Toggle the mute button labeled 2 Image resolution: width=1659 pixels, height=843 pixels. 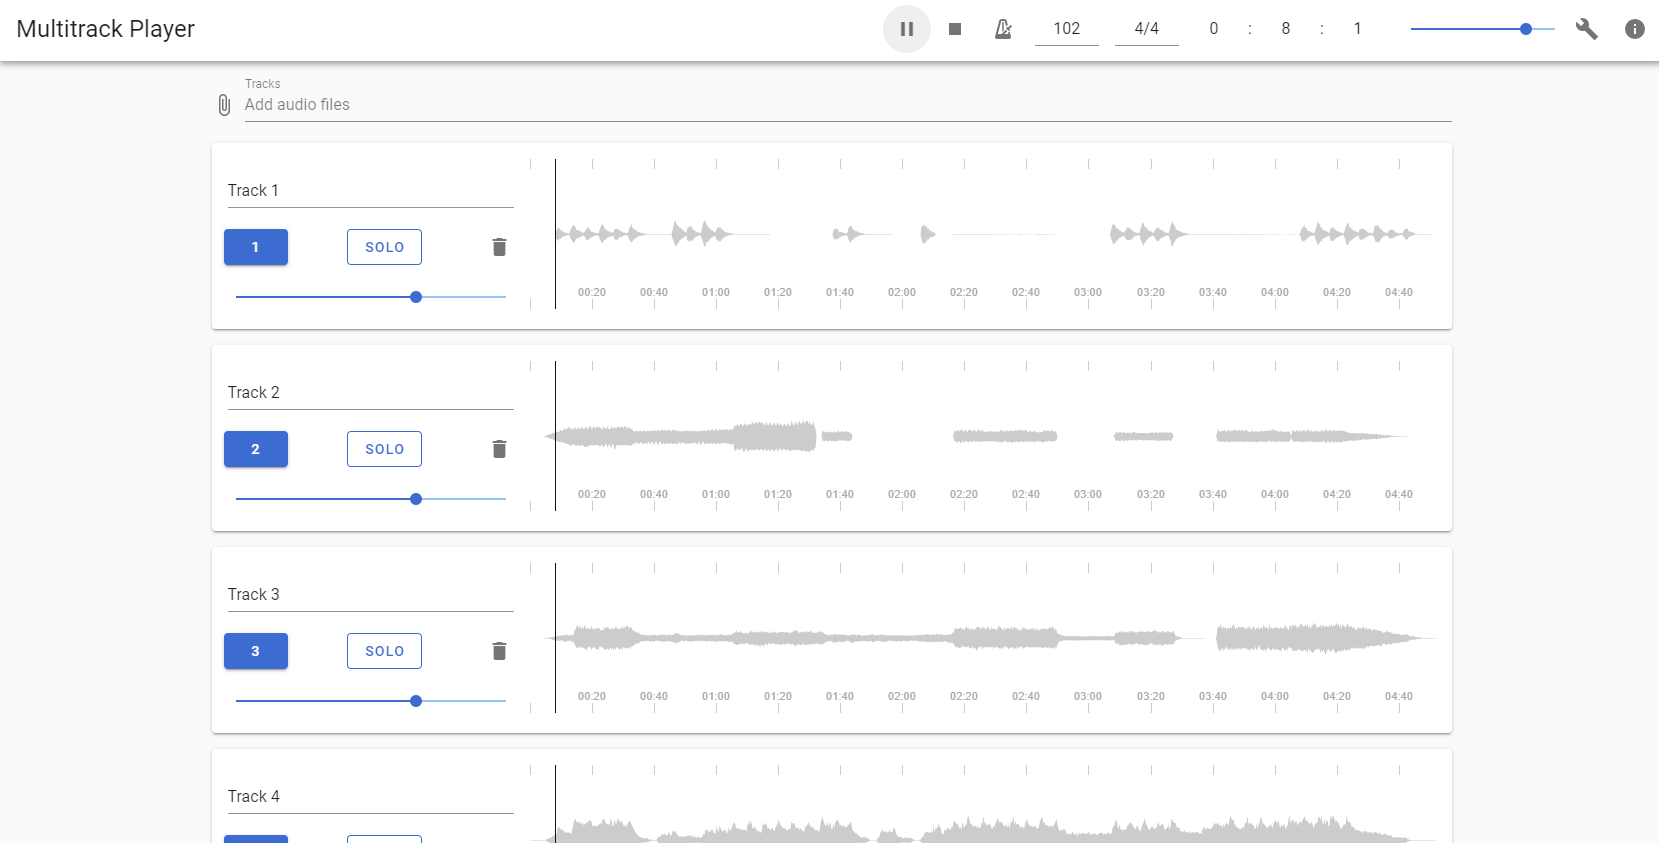(x=256, y=449)
